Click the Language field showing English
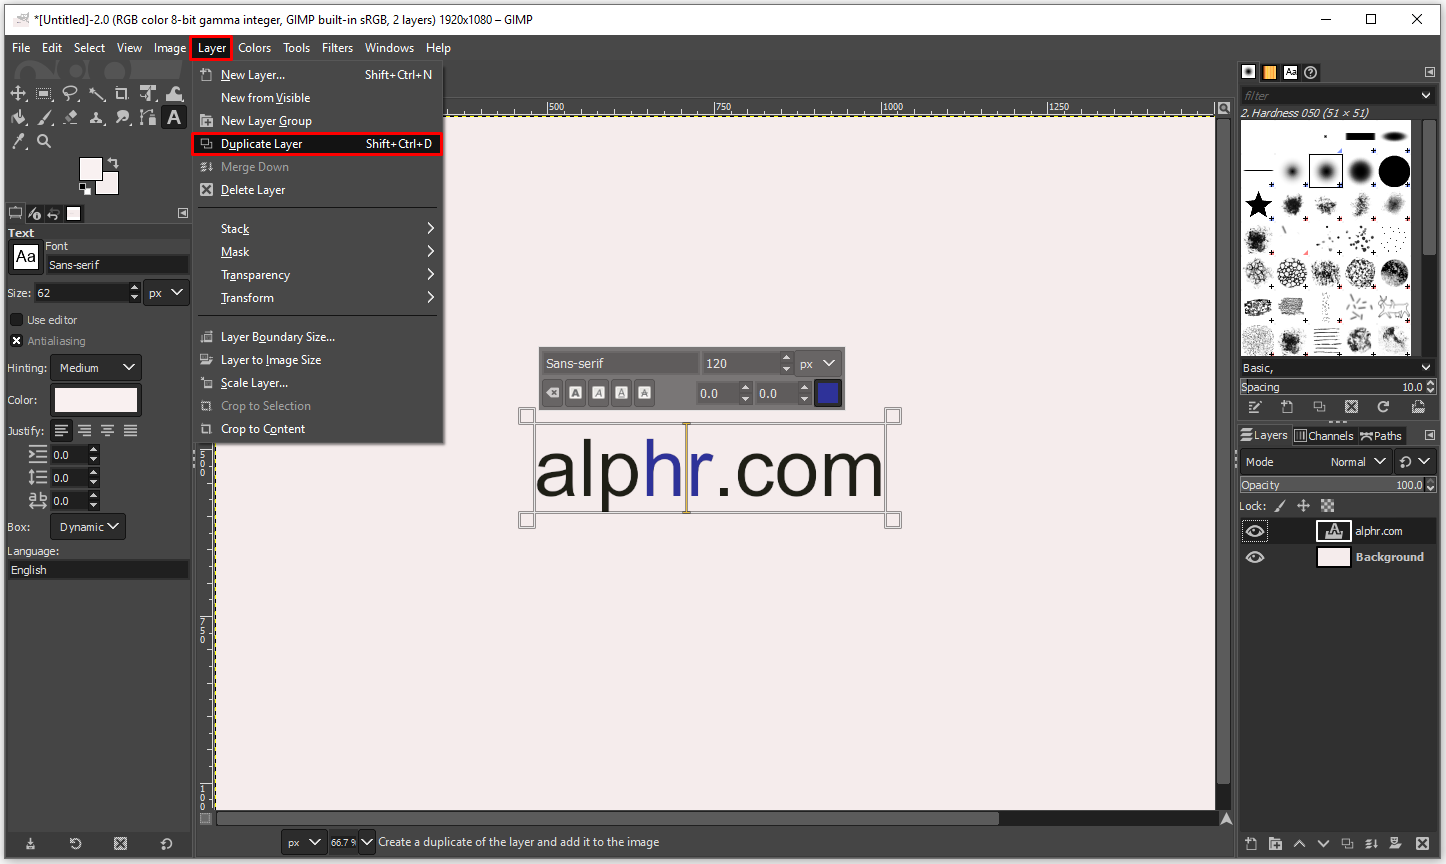Viewport: 1446px width, 864px height. pyautogui.click(x=97, y=570)
